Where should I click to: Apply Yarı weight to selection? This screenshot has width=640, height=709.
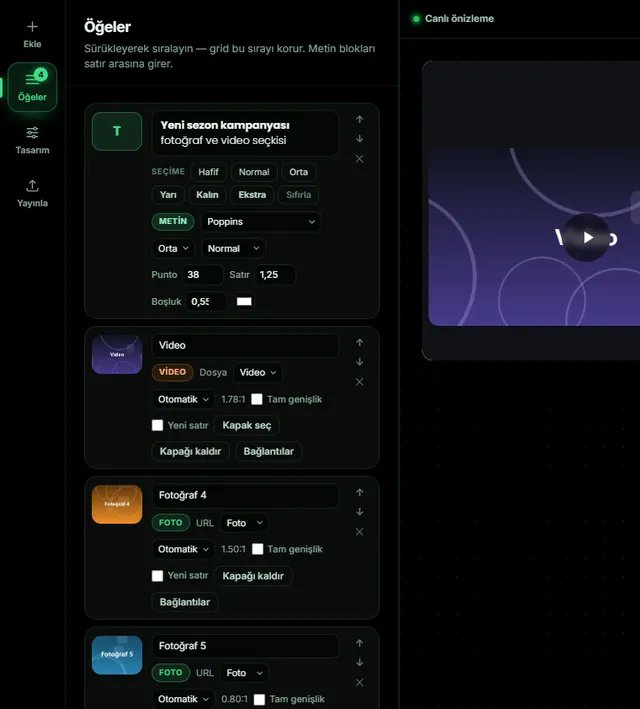coord(168,194)
